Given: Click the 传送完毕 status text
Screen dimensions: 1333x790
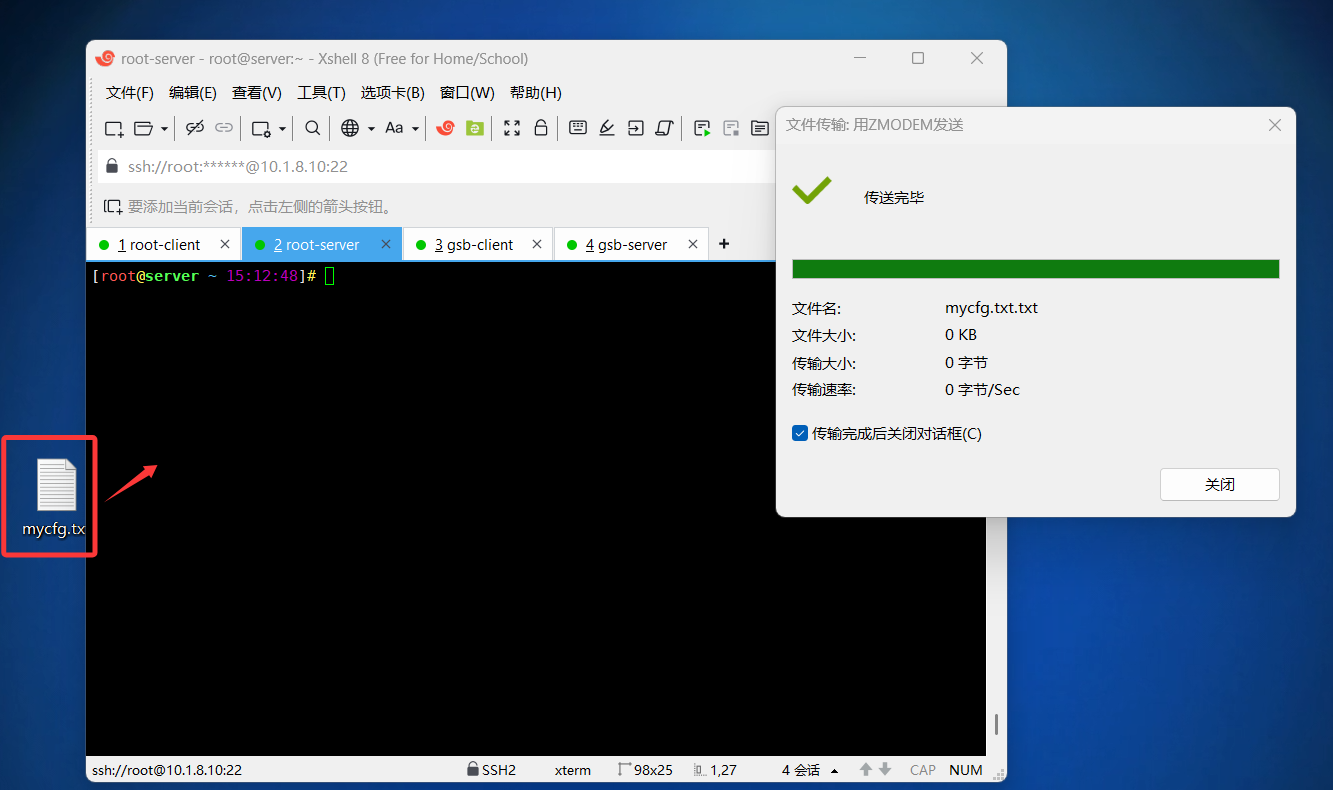Looking at the screenshot, I should [x=894, y=198].
